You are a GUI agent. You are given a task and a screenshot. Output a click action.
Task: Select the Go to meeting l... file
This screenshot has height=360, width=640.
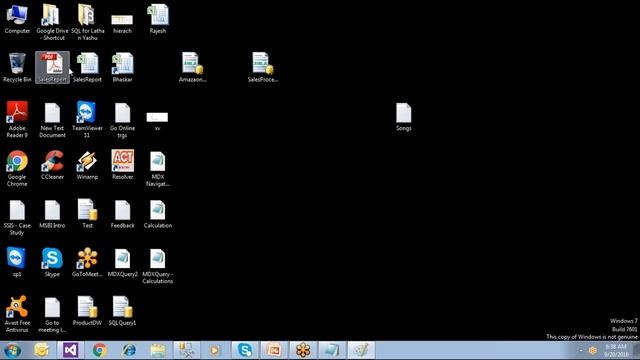coord(52,314)
